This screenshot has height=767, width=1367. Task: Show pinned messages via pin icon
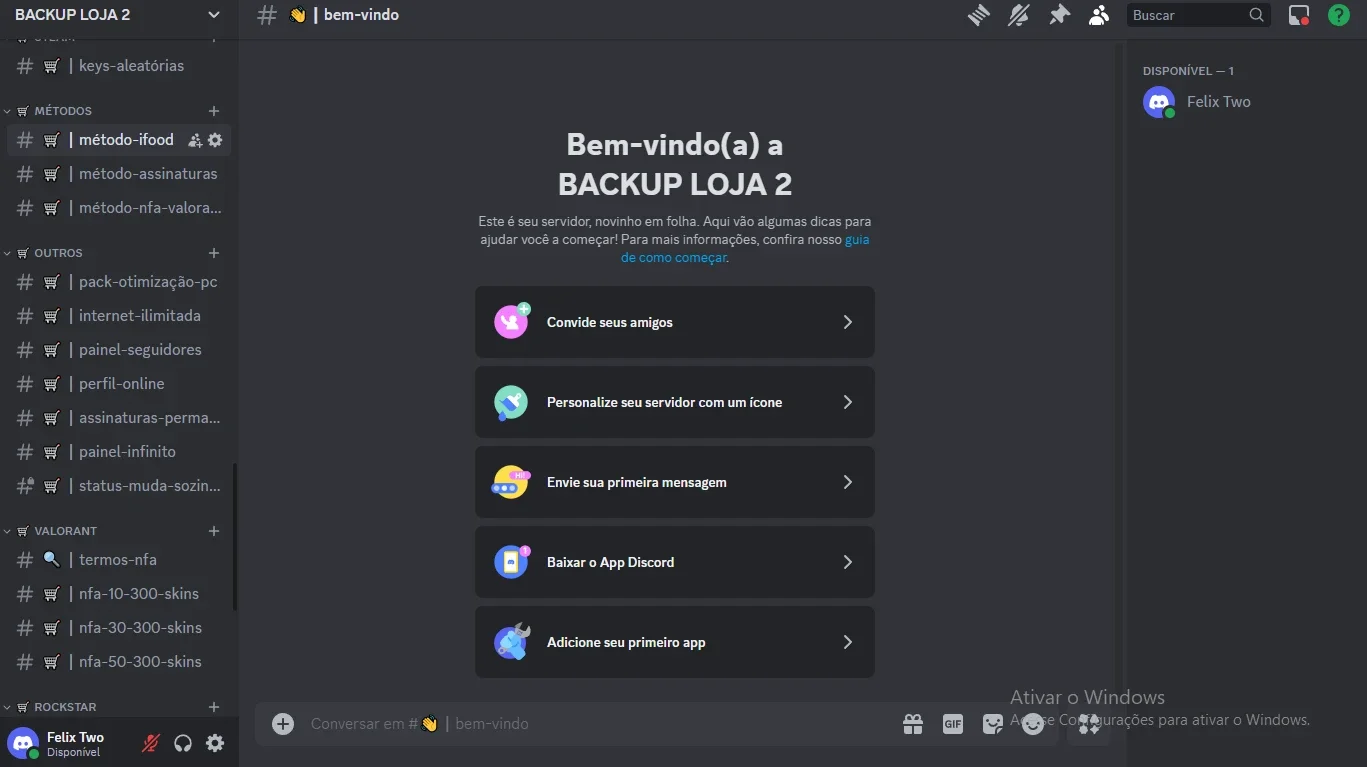(1059, 15)
